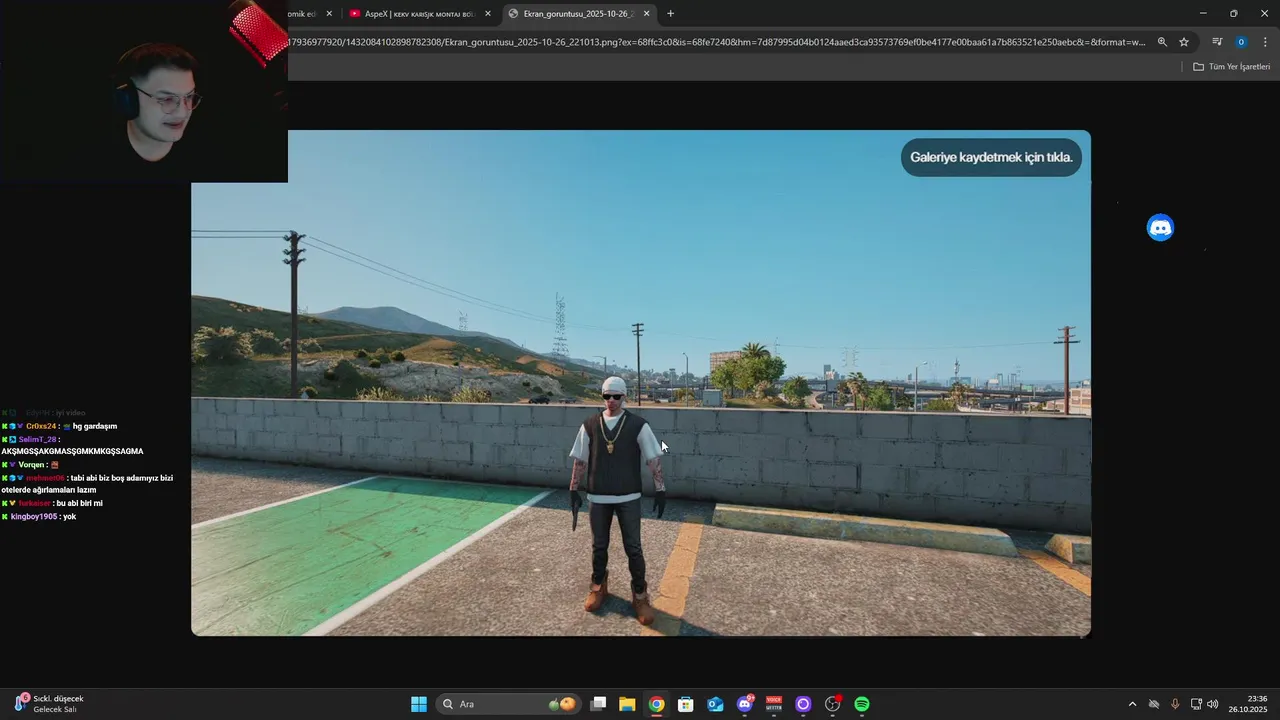Viewport: 1280px width, 720px height.
Task: Close the AspeX YouTube tab
Action: (x=488, y=14)
